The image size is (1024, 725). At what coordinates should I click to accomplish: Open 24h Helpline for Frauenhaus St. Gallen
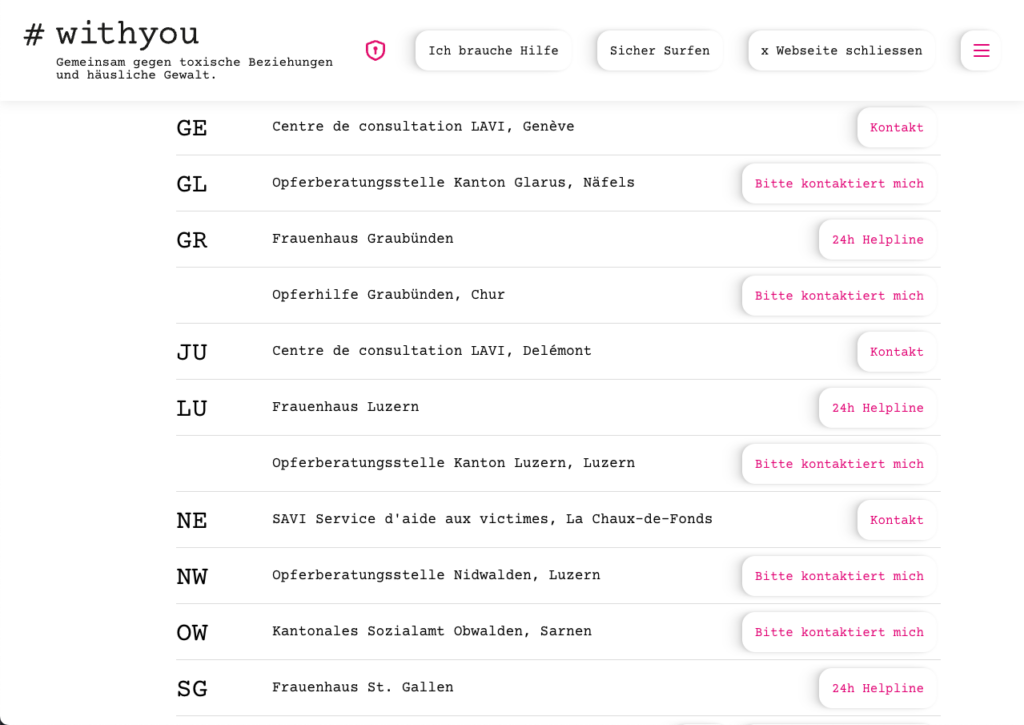(877, 688)
